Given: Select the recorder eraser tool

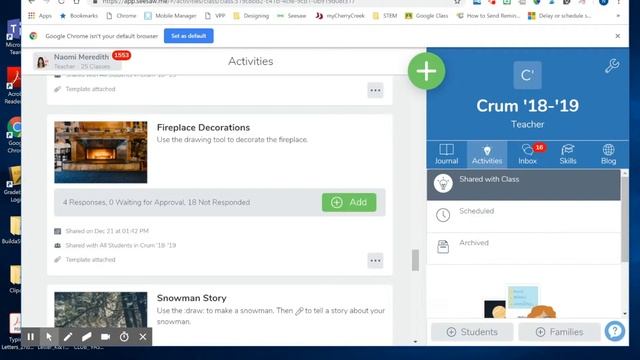Looking at the screenshot, I should (87, 337).
